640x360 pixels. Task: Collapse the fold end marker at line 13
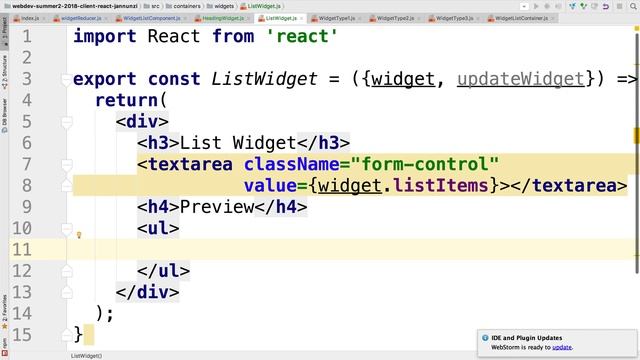tap(67, 292)
